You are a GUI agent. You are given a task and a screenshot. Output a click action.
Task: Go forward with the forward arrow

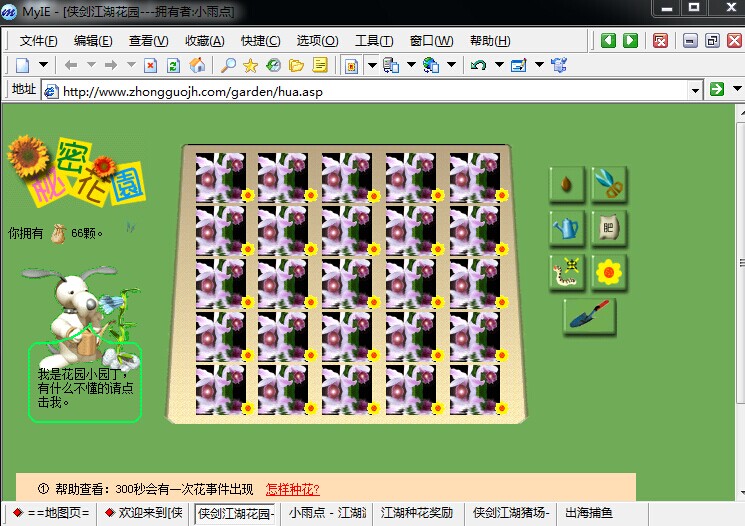111,65
